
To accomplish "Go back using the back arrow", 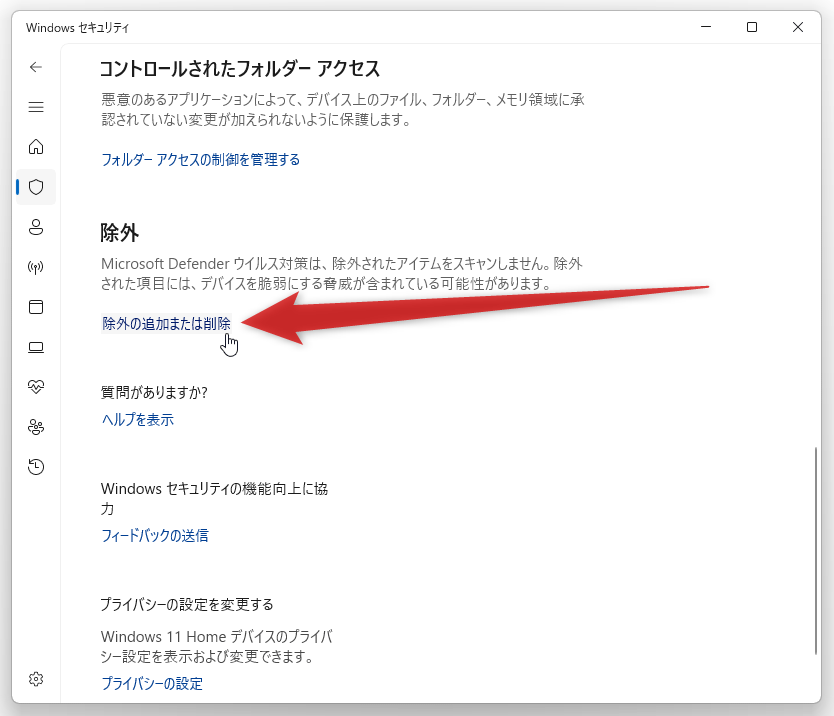I will (36, 67).
